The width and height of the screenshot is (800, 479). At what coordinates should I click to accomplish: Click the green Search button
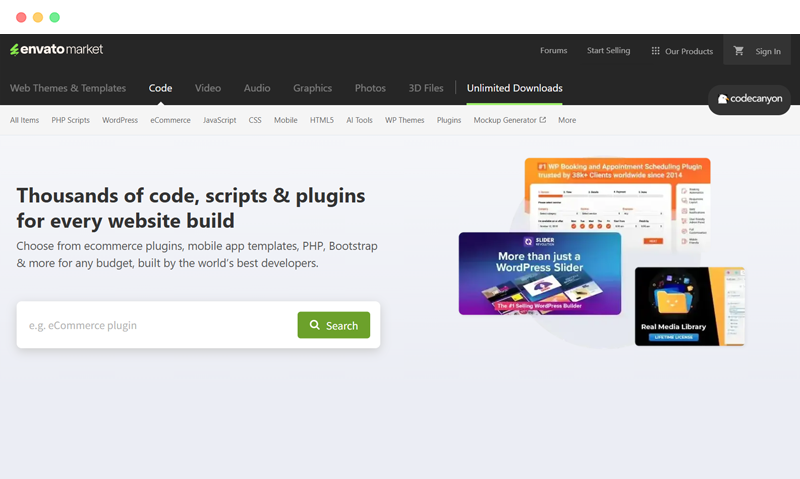click(x=334, y=325)
